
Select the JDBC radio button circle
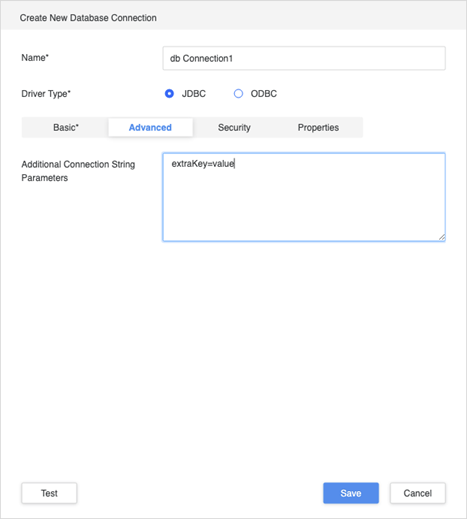tap(169, 94)
